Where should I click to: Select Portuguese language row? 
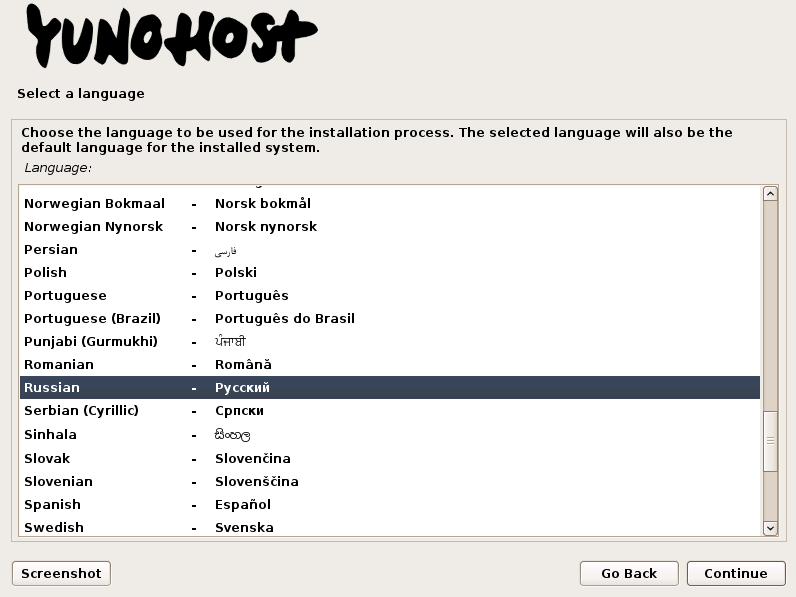click(x=389, y=295)
